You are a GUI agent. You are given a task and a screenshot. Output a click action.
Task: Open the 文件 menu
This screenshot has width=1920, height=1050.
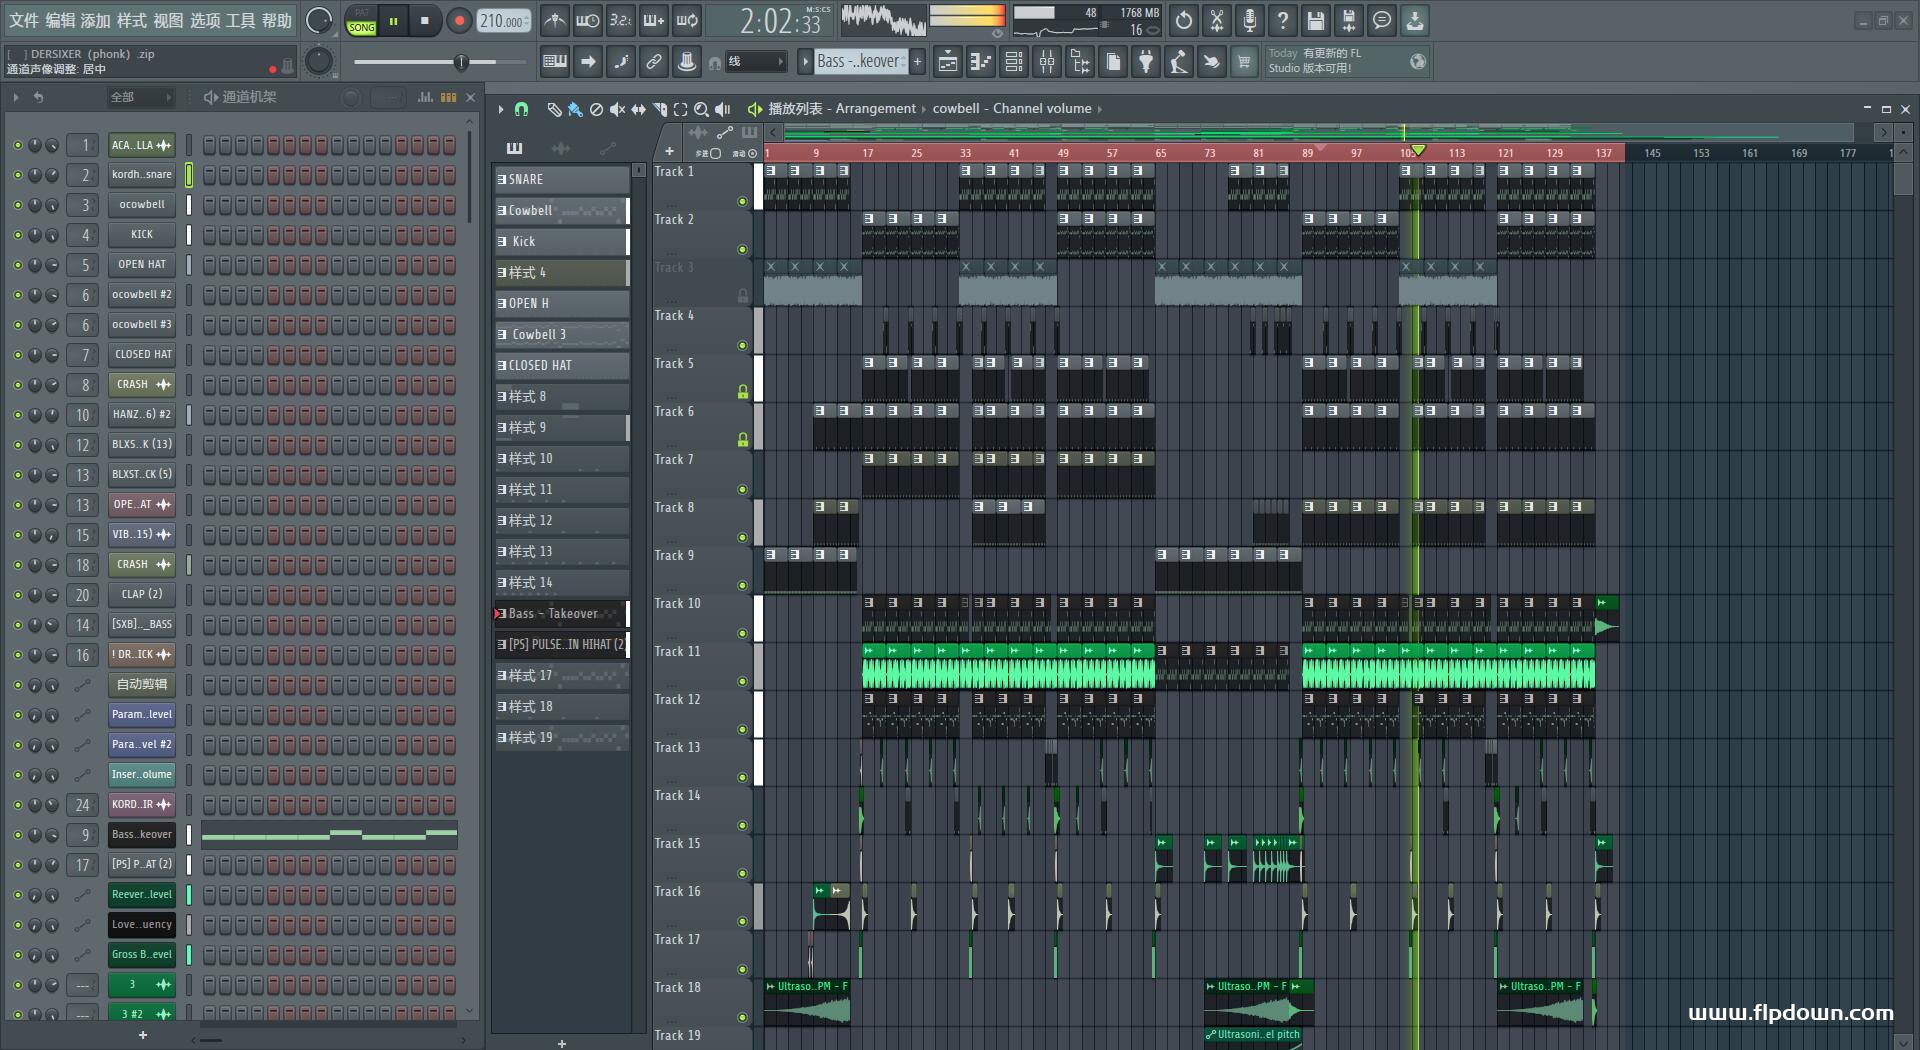click(24, 20)
